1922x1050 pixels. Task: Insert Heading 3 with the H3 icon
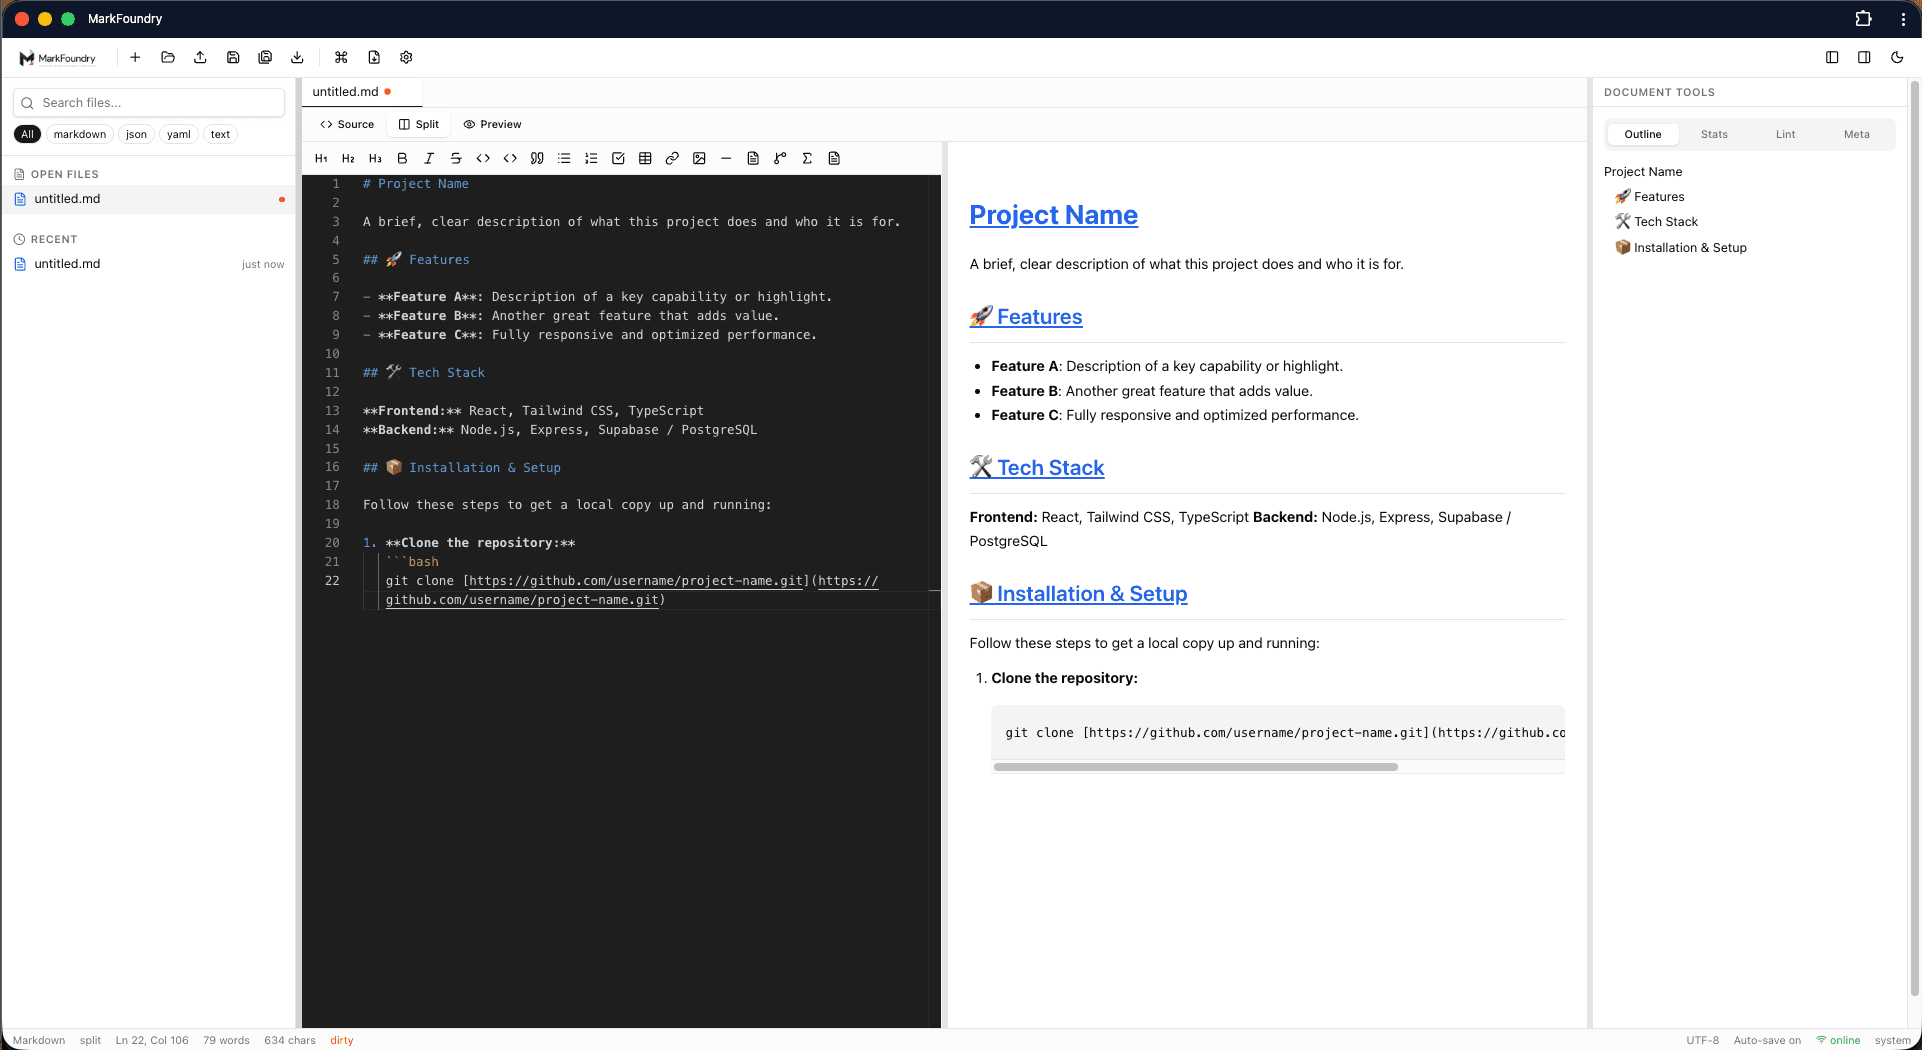375,158
